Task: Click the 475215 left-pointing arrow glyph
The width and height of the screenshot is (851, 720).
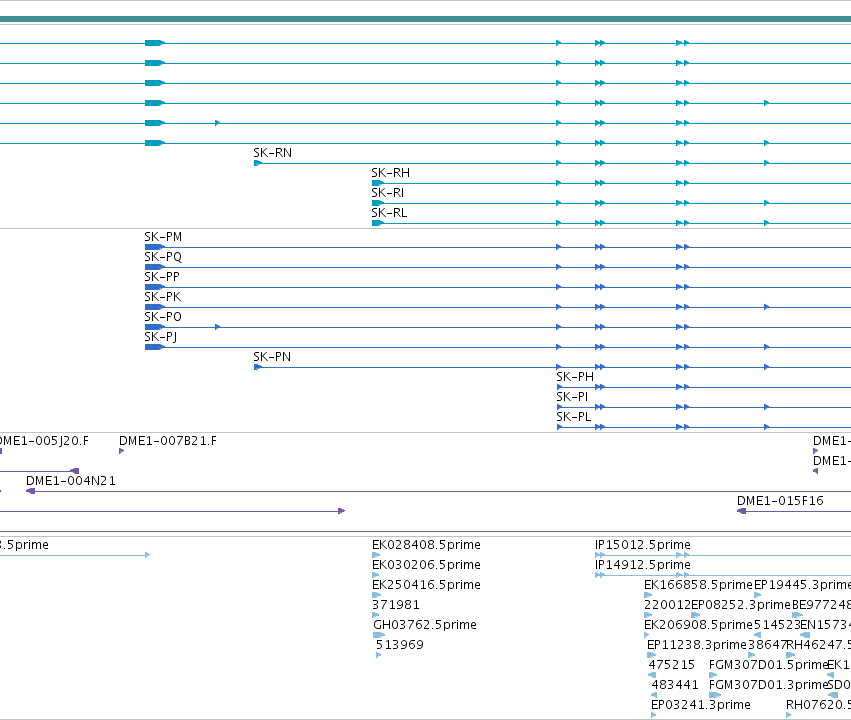Action: [x=652, y=675]
